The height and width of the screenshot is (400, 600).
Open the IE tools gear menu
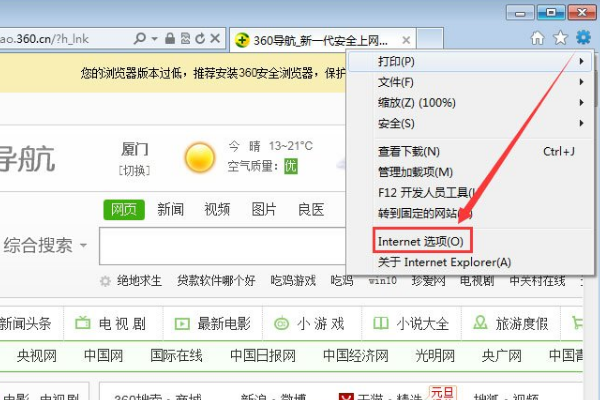coord(583,38)
